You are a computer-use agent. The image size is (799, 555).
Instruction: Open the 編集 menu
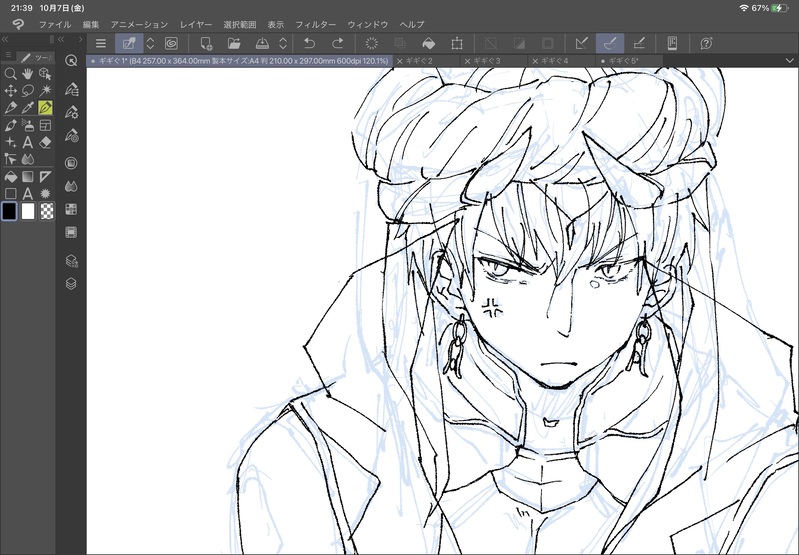tap(91, 24)
